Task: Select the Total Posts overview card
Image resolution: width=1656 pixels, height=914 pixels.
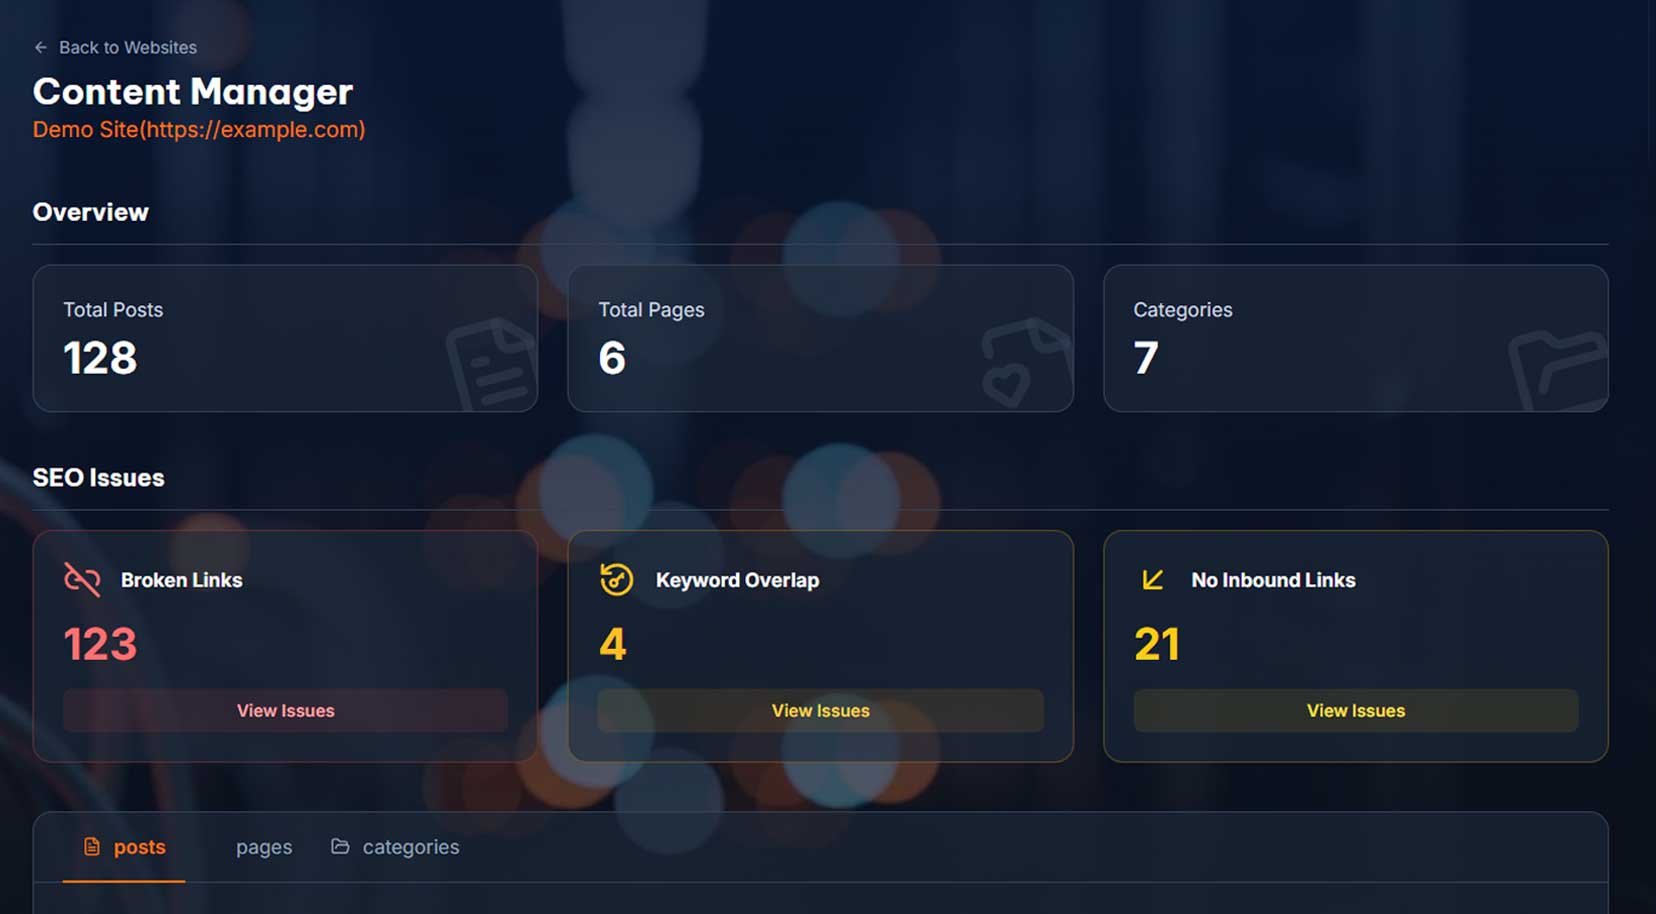Action: pyautogui.click(x=285, y=338)
